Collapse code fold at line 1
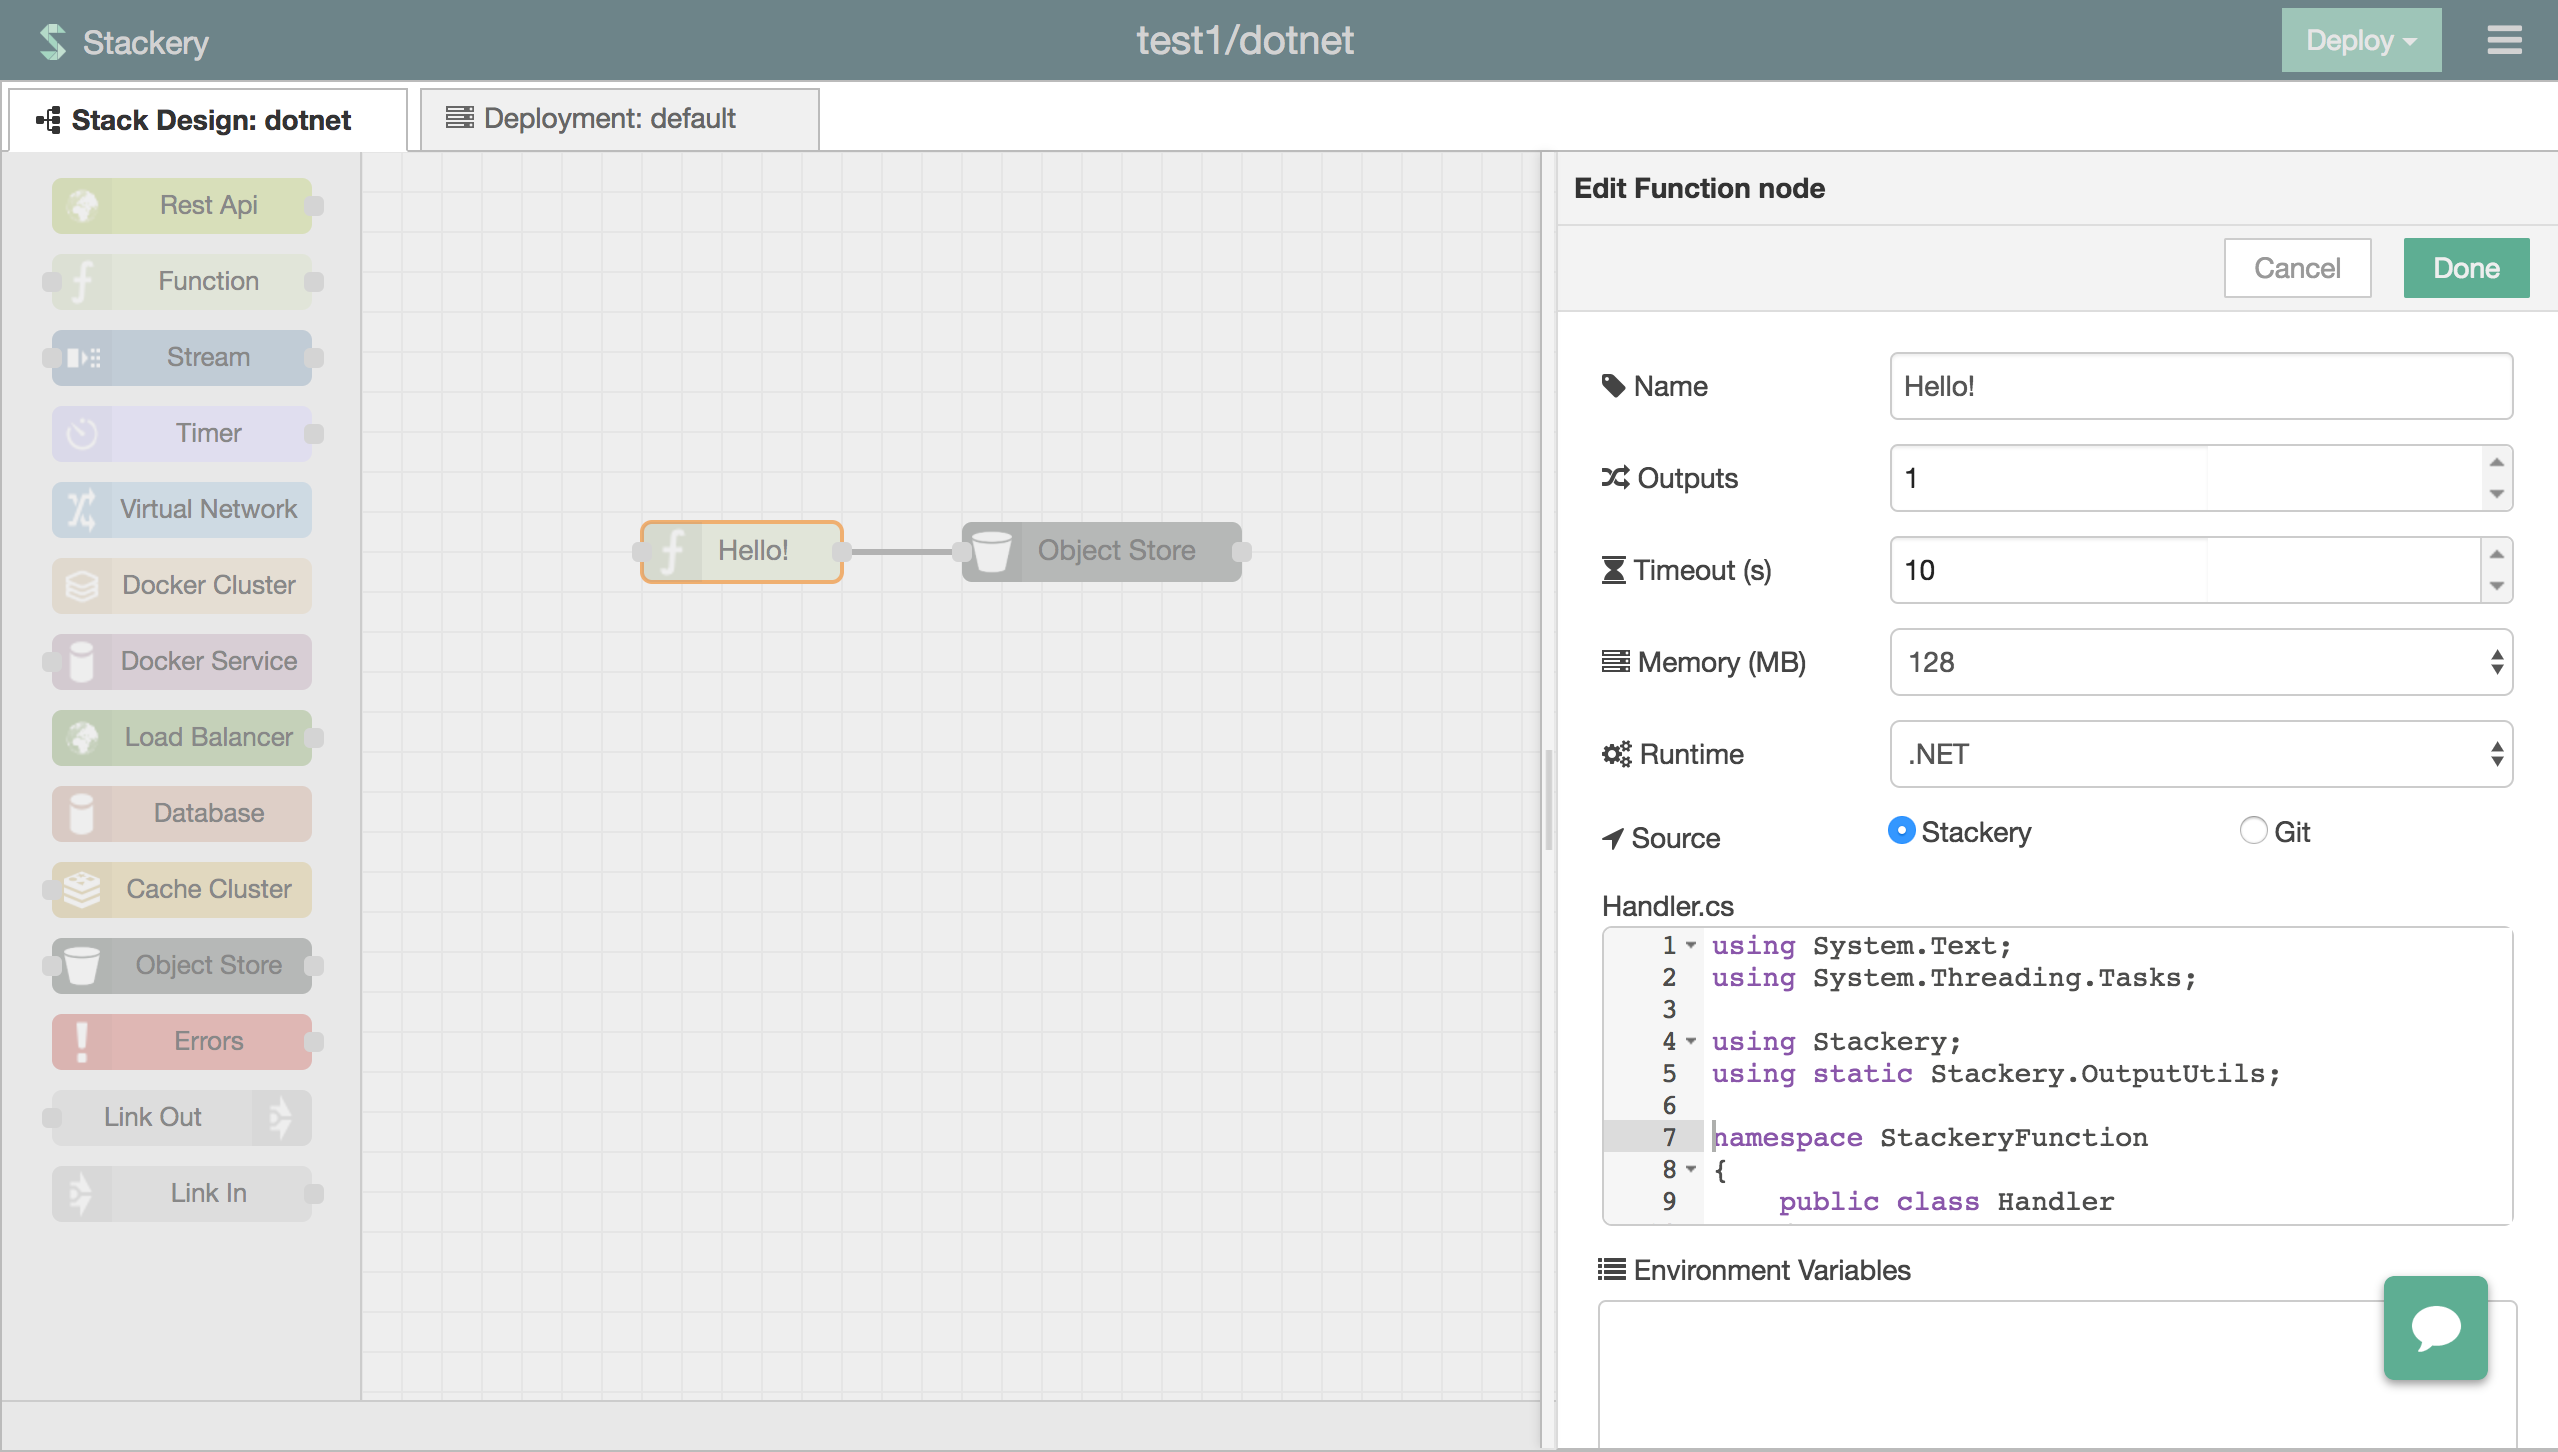Screen dimensions: 2558x1452 pyautogui.click(x=1691, y=945)
